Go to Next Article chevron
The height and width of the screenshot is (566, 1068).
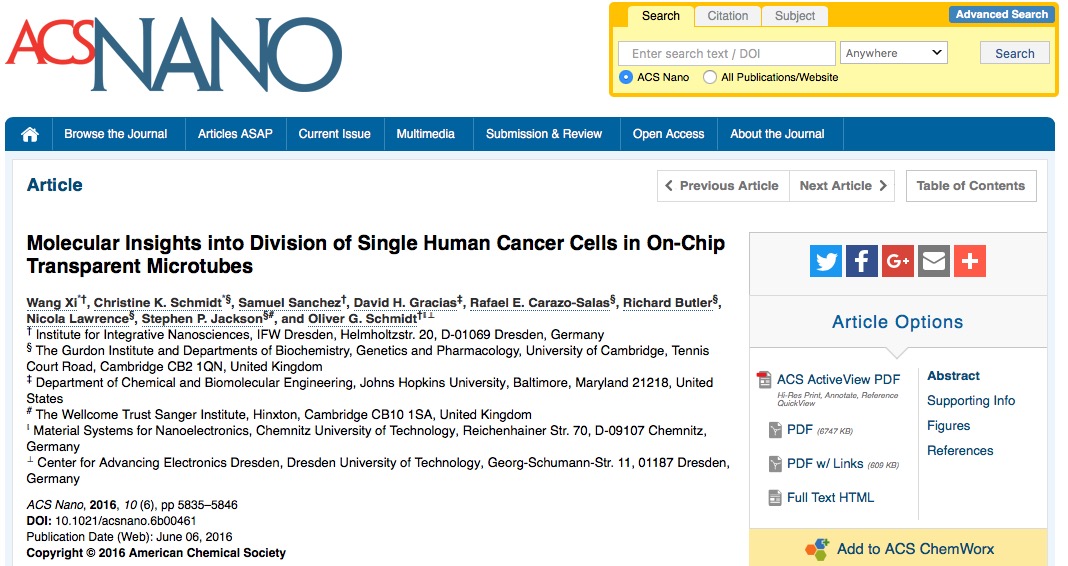pyautogui.click(x=883, y=185)
